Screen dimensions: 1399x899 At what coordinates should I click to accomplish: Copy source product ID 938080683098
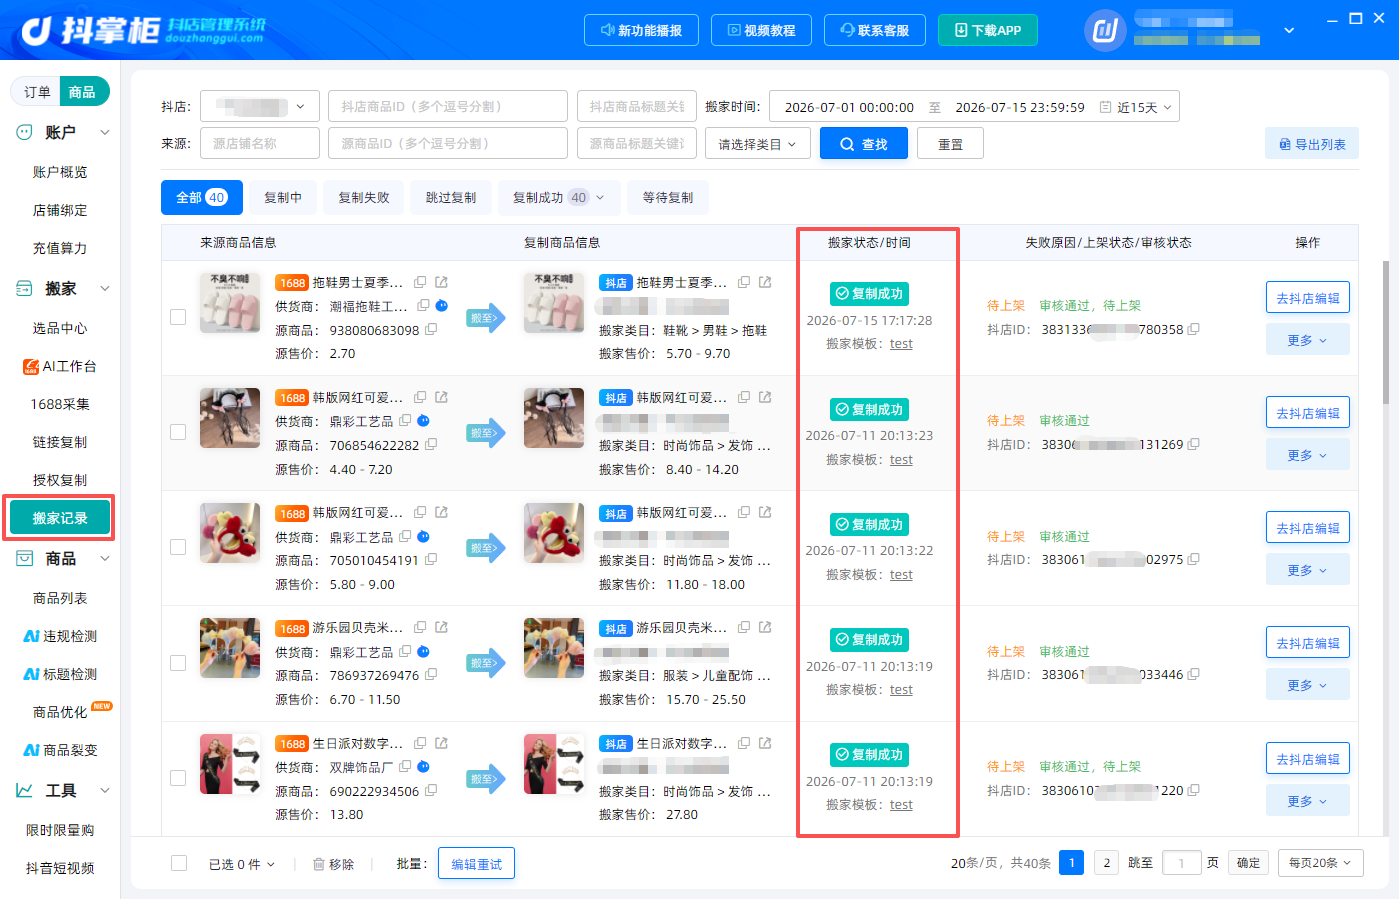[x=431, y=330]
